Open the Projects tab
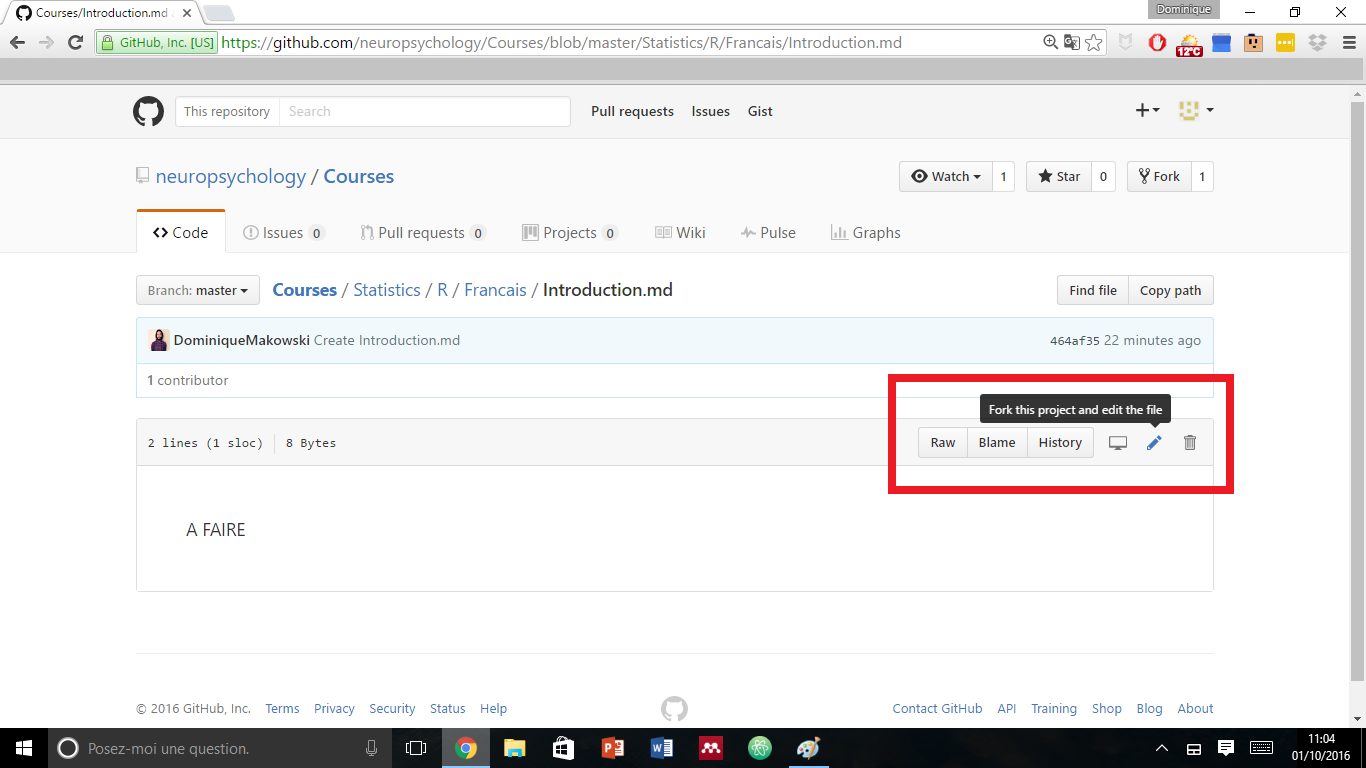Image resolution: width=1366 pixels, height=768 pixels. pyautogui.click(x=570, y=232)
